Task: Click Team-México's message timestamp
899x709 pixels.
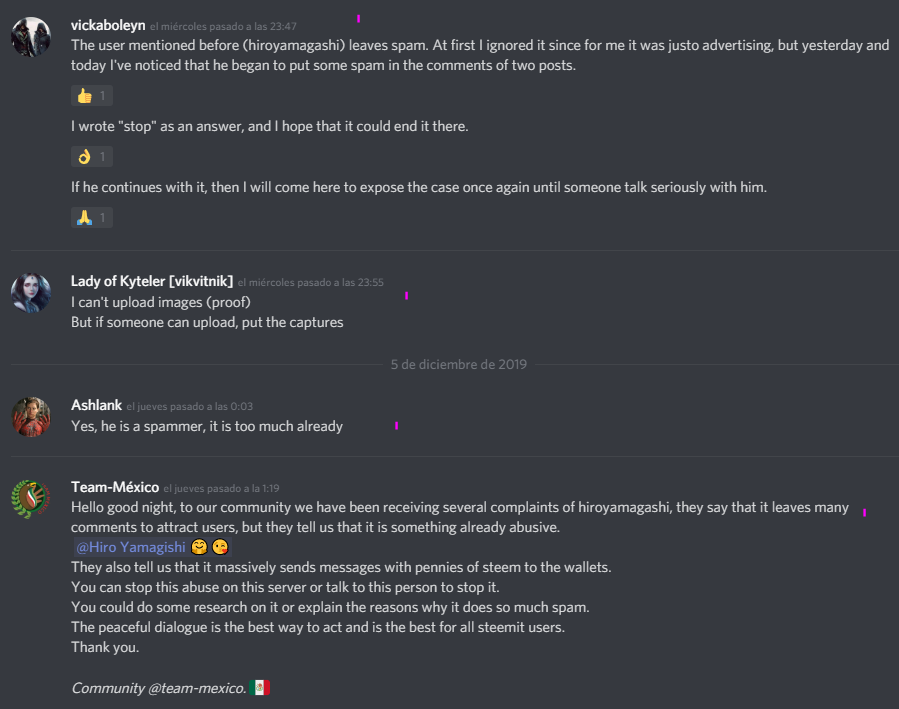Action: point(221,488)
